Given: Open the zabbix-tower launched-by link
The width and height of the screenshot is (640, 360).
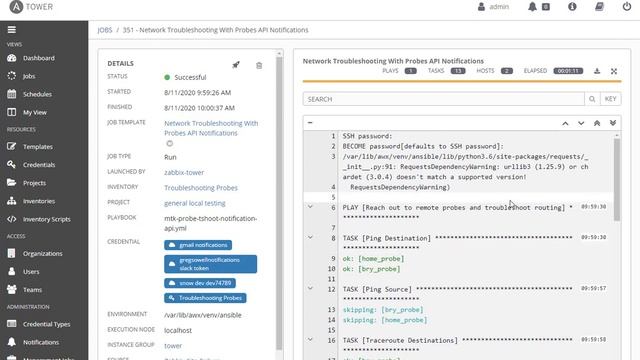Looking at the screenshot, I should tap(184, 172).
